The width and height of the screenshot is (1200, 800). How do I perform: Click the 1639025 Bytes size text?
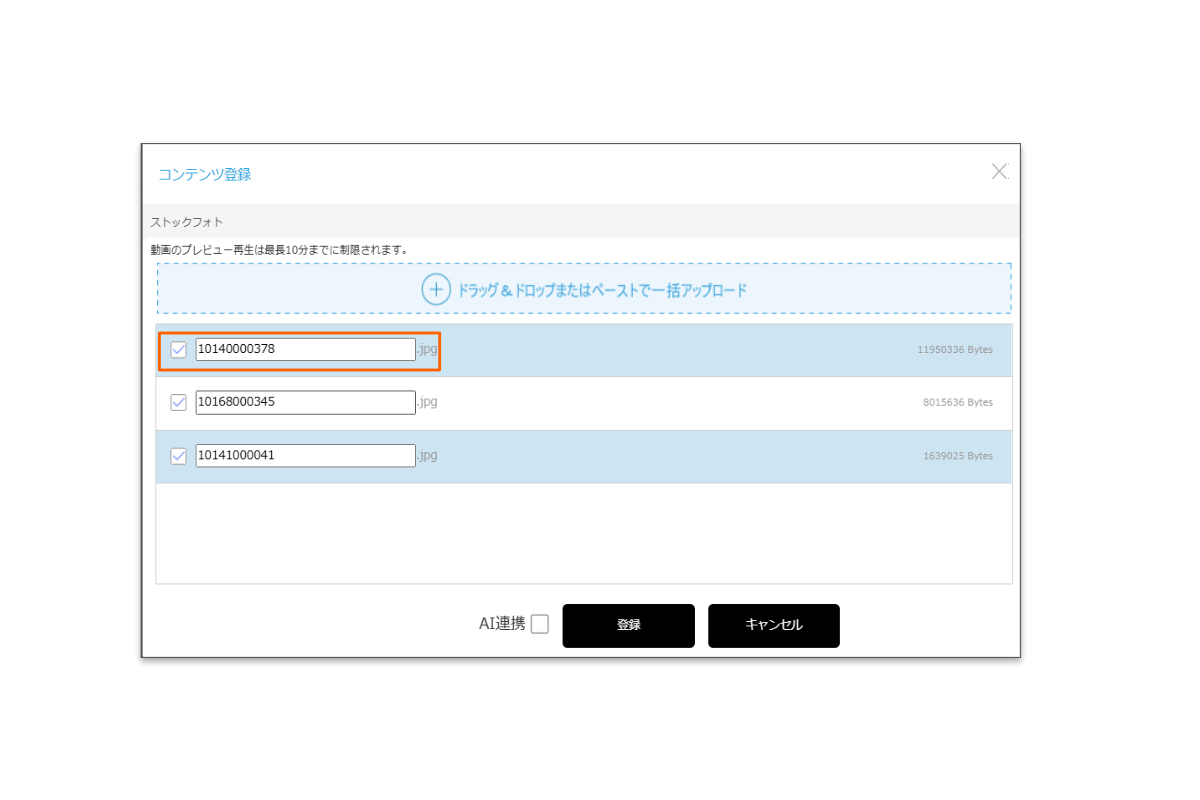coord(957,456)
